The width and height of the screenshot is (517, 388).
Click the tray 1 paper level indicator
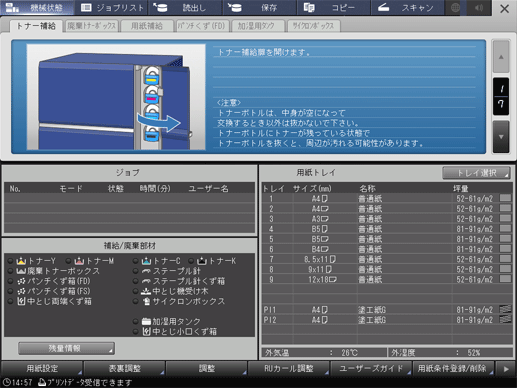505,198
